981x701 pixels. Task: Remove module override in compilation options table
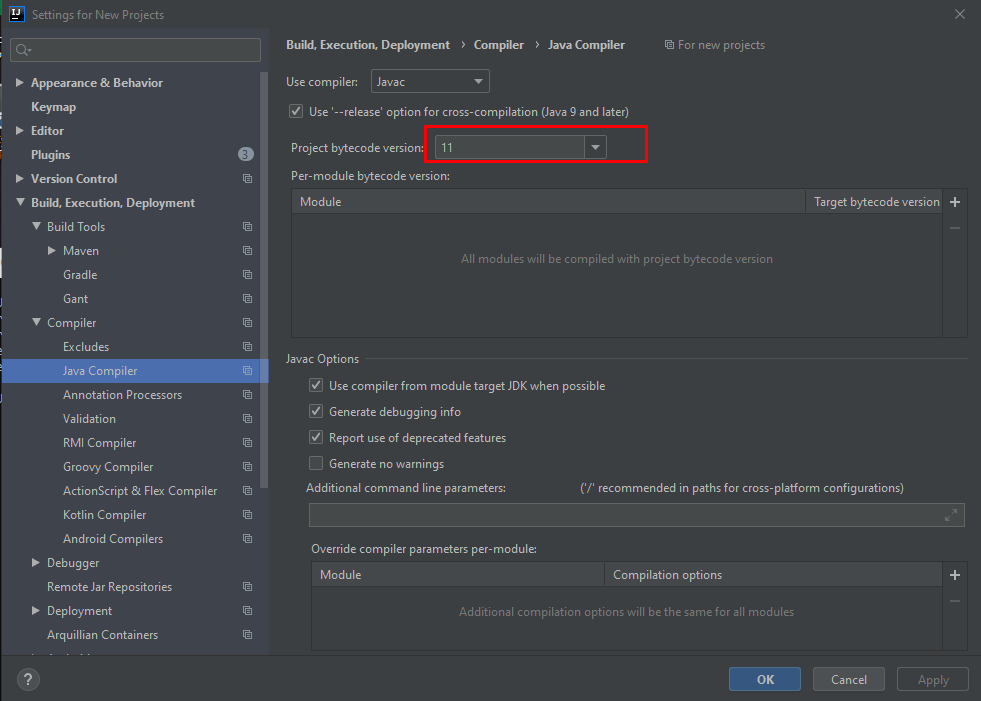pyautogui.click(x=955, y=601)
